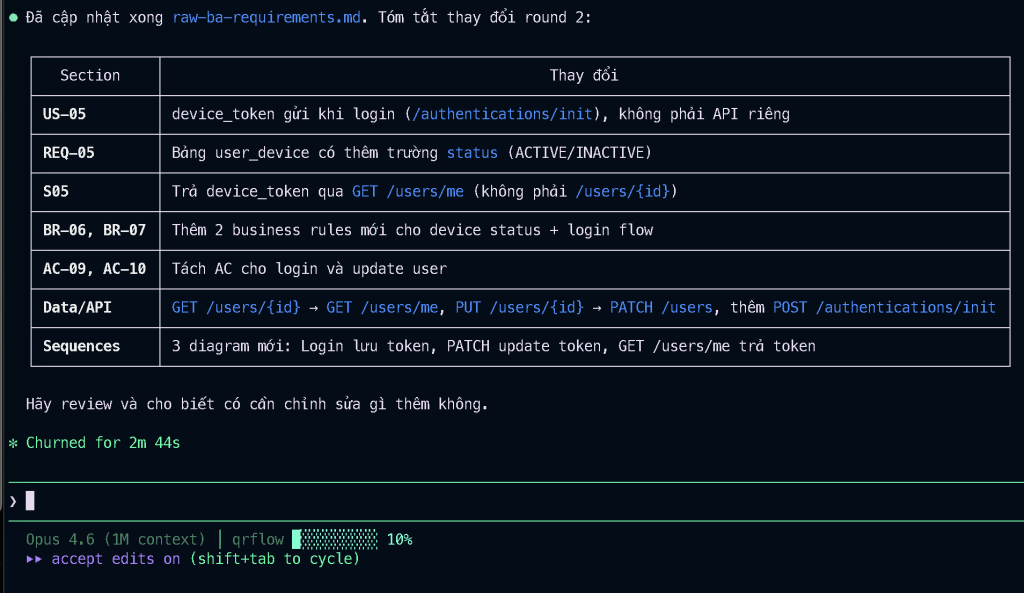Toggle the accept edits on mode

116,559
